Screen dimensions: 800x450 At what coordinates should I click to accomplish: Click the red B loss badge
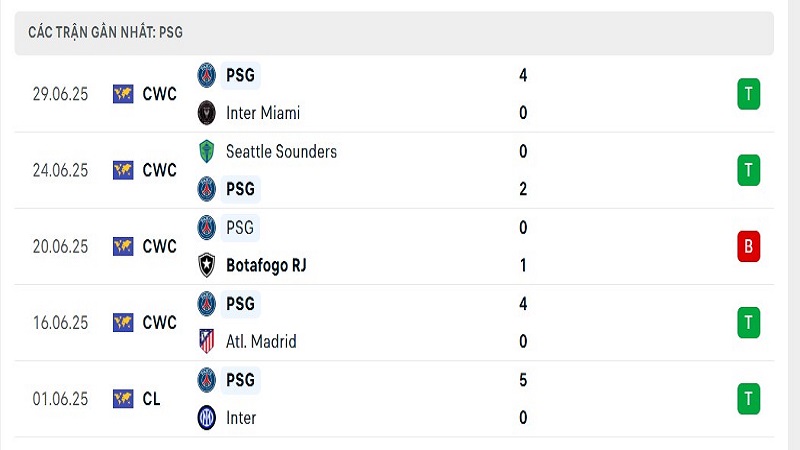click(x=748, y=246)
